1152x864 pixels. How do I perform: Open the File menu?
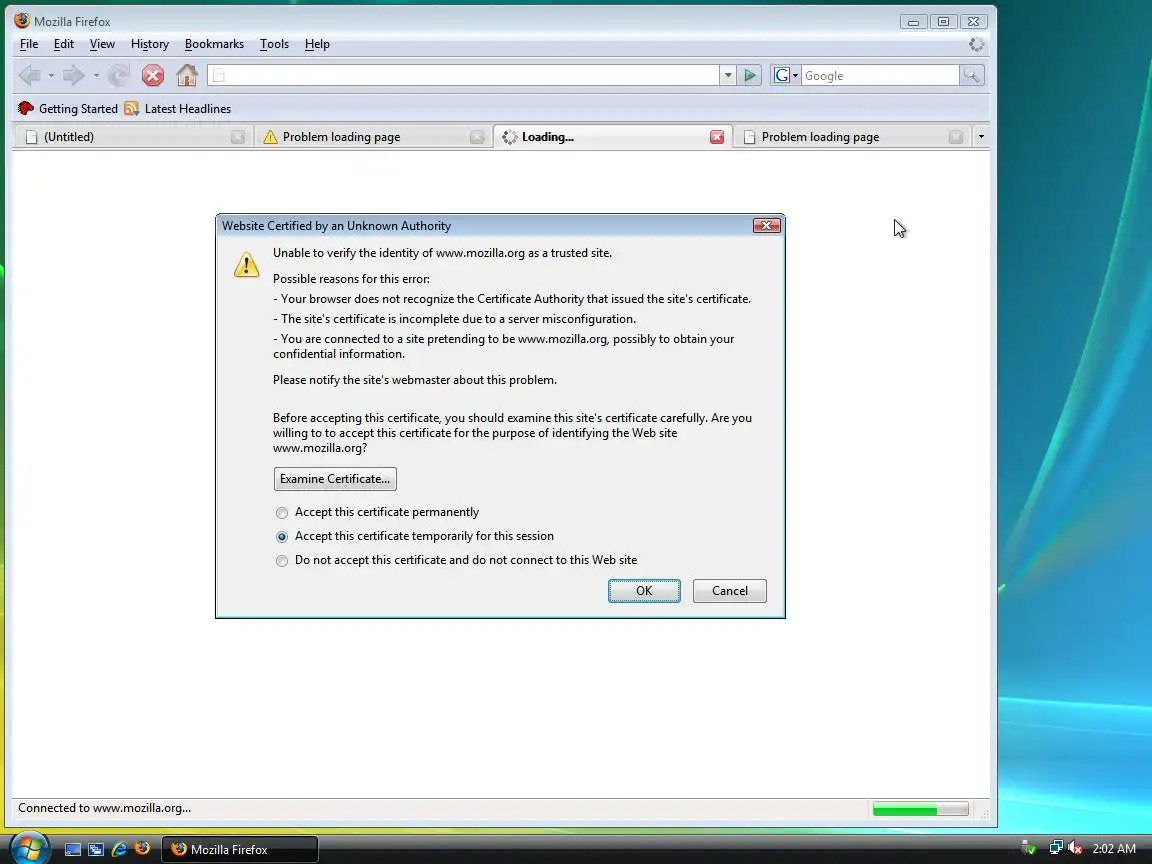click(x=29, y=44)
